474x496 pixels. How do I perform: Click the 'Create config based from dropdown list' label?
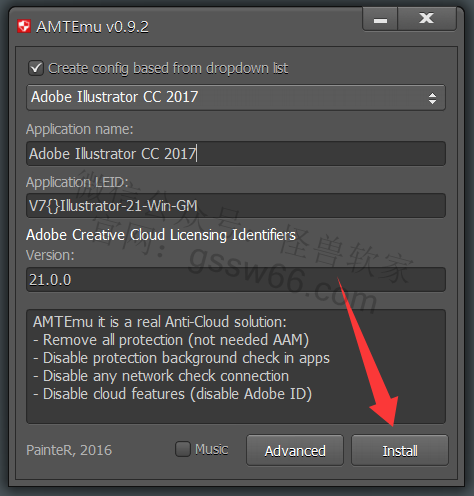(168, 68)
